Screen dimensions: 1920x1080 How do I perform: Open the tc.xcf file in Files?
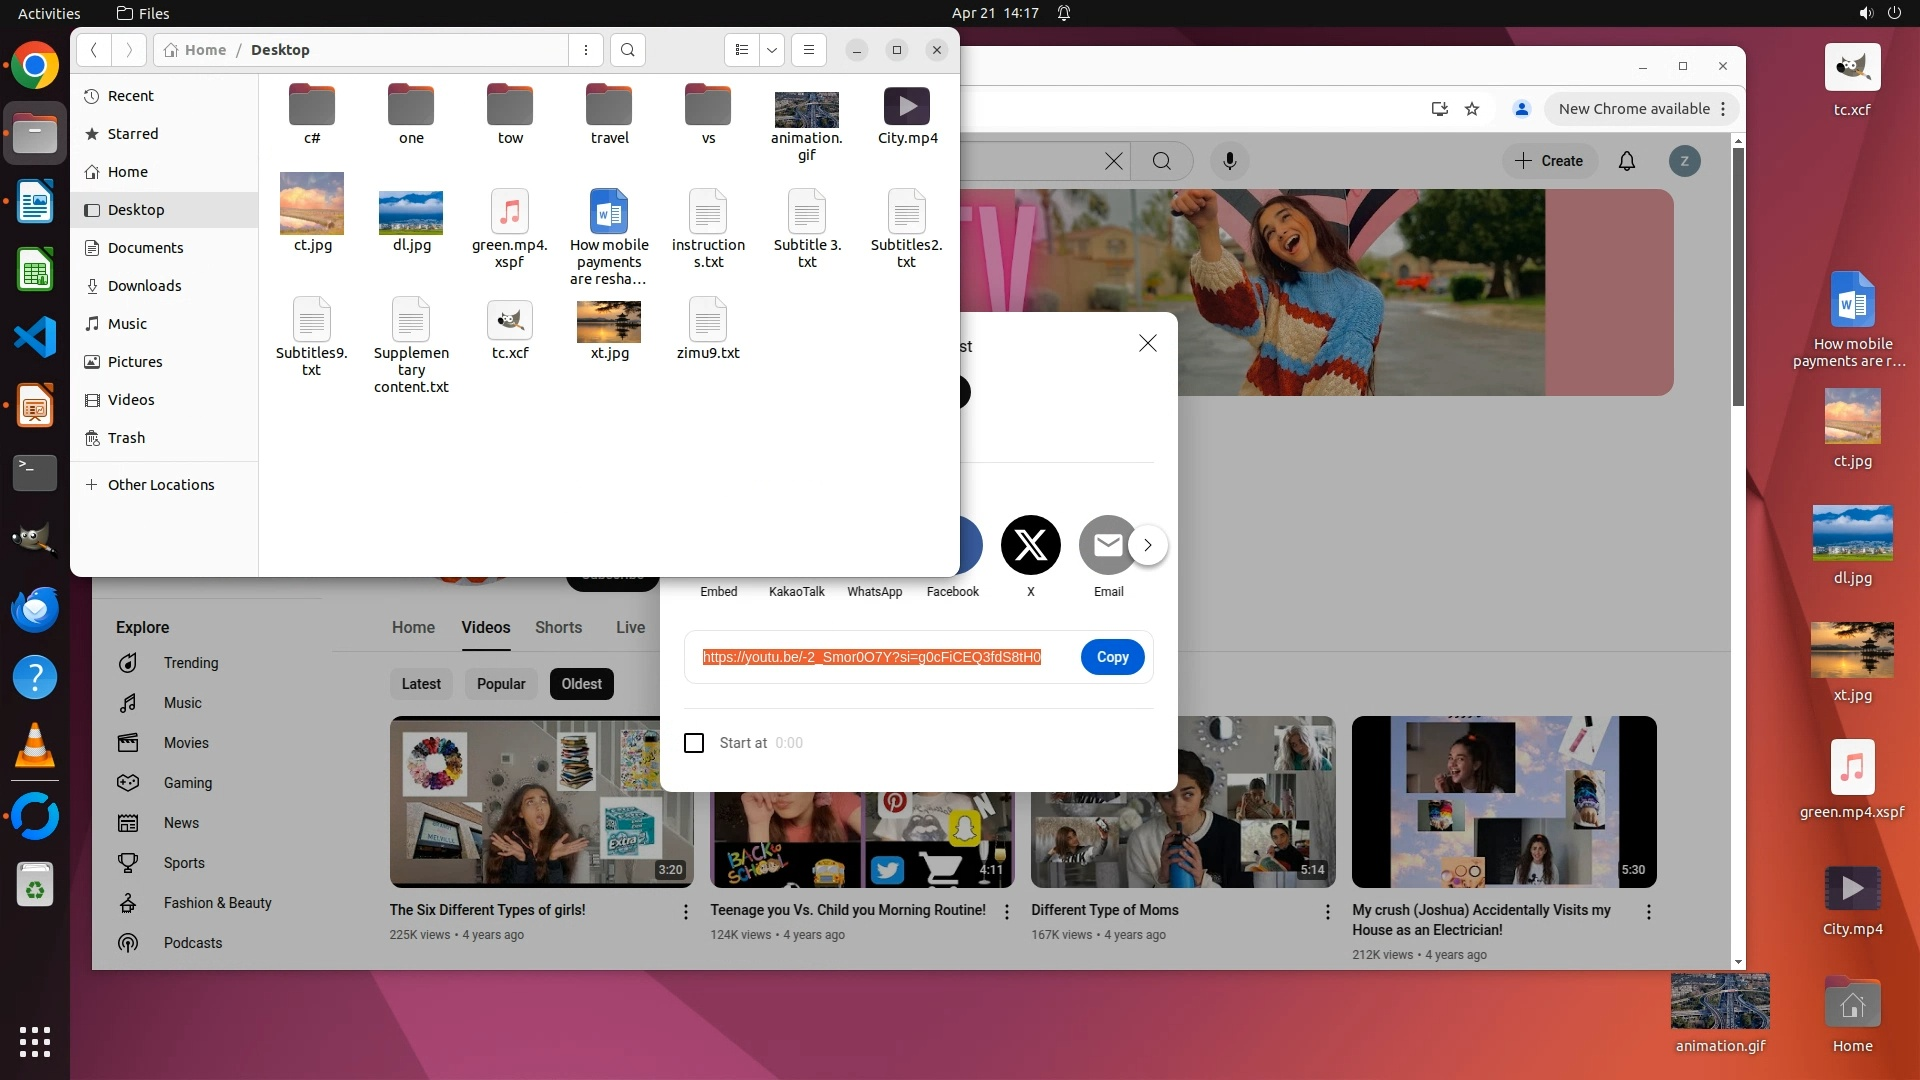pos(510,321)
